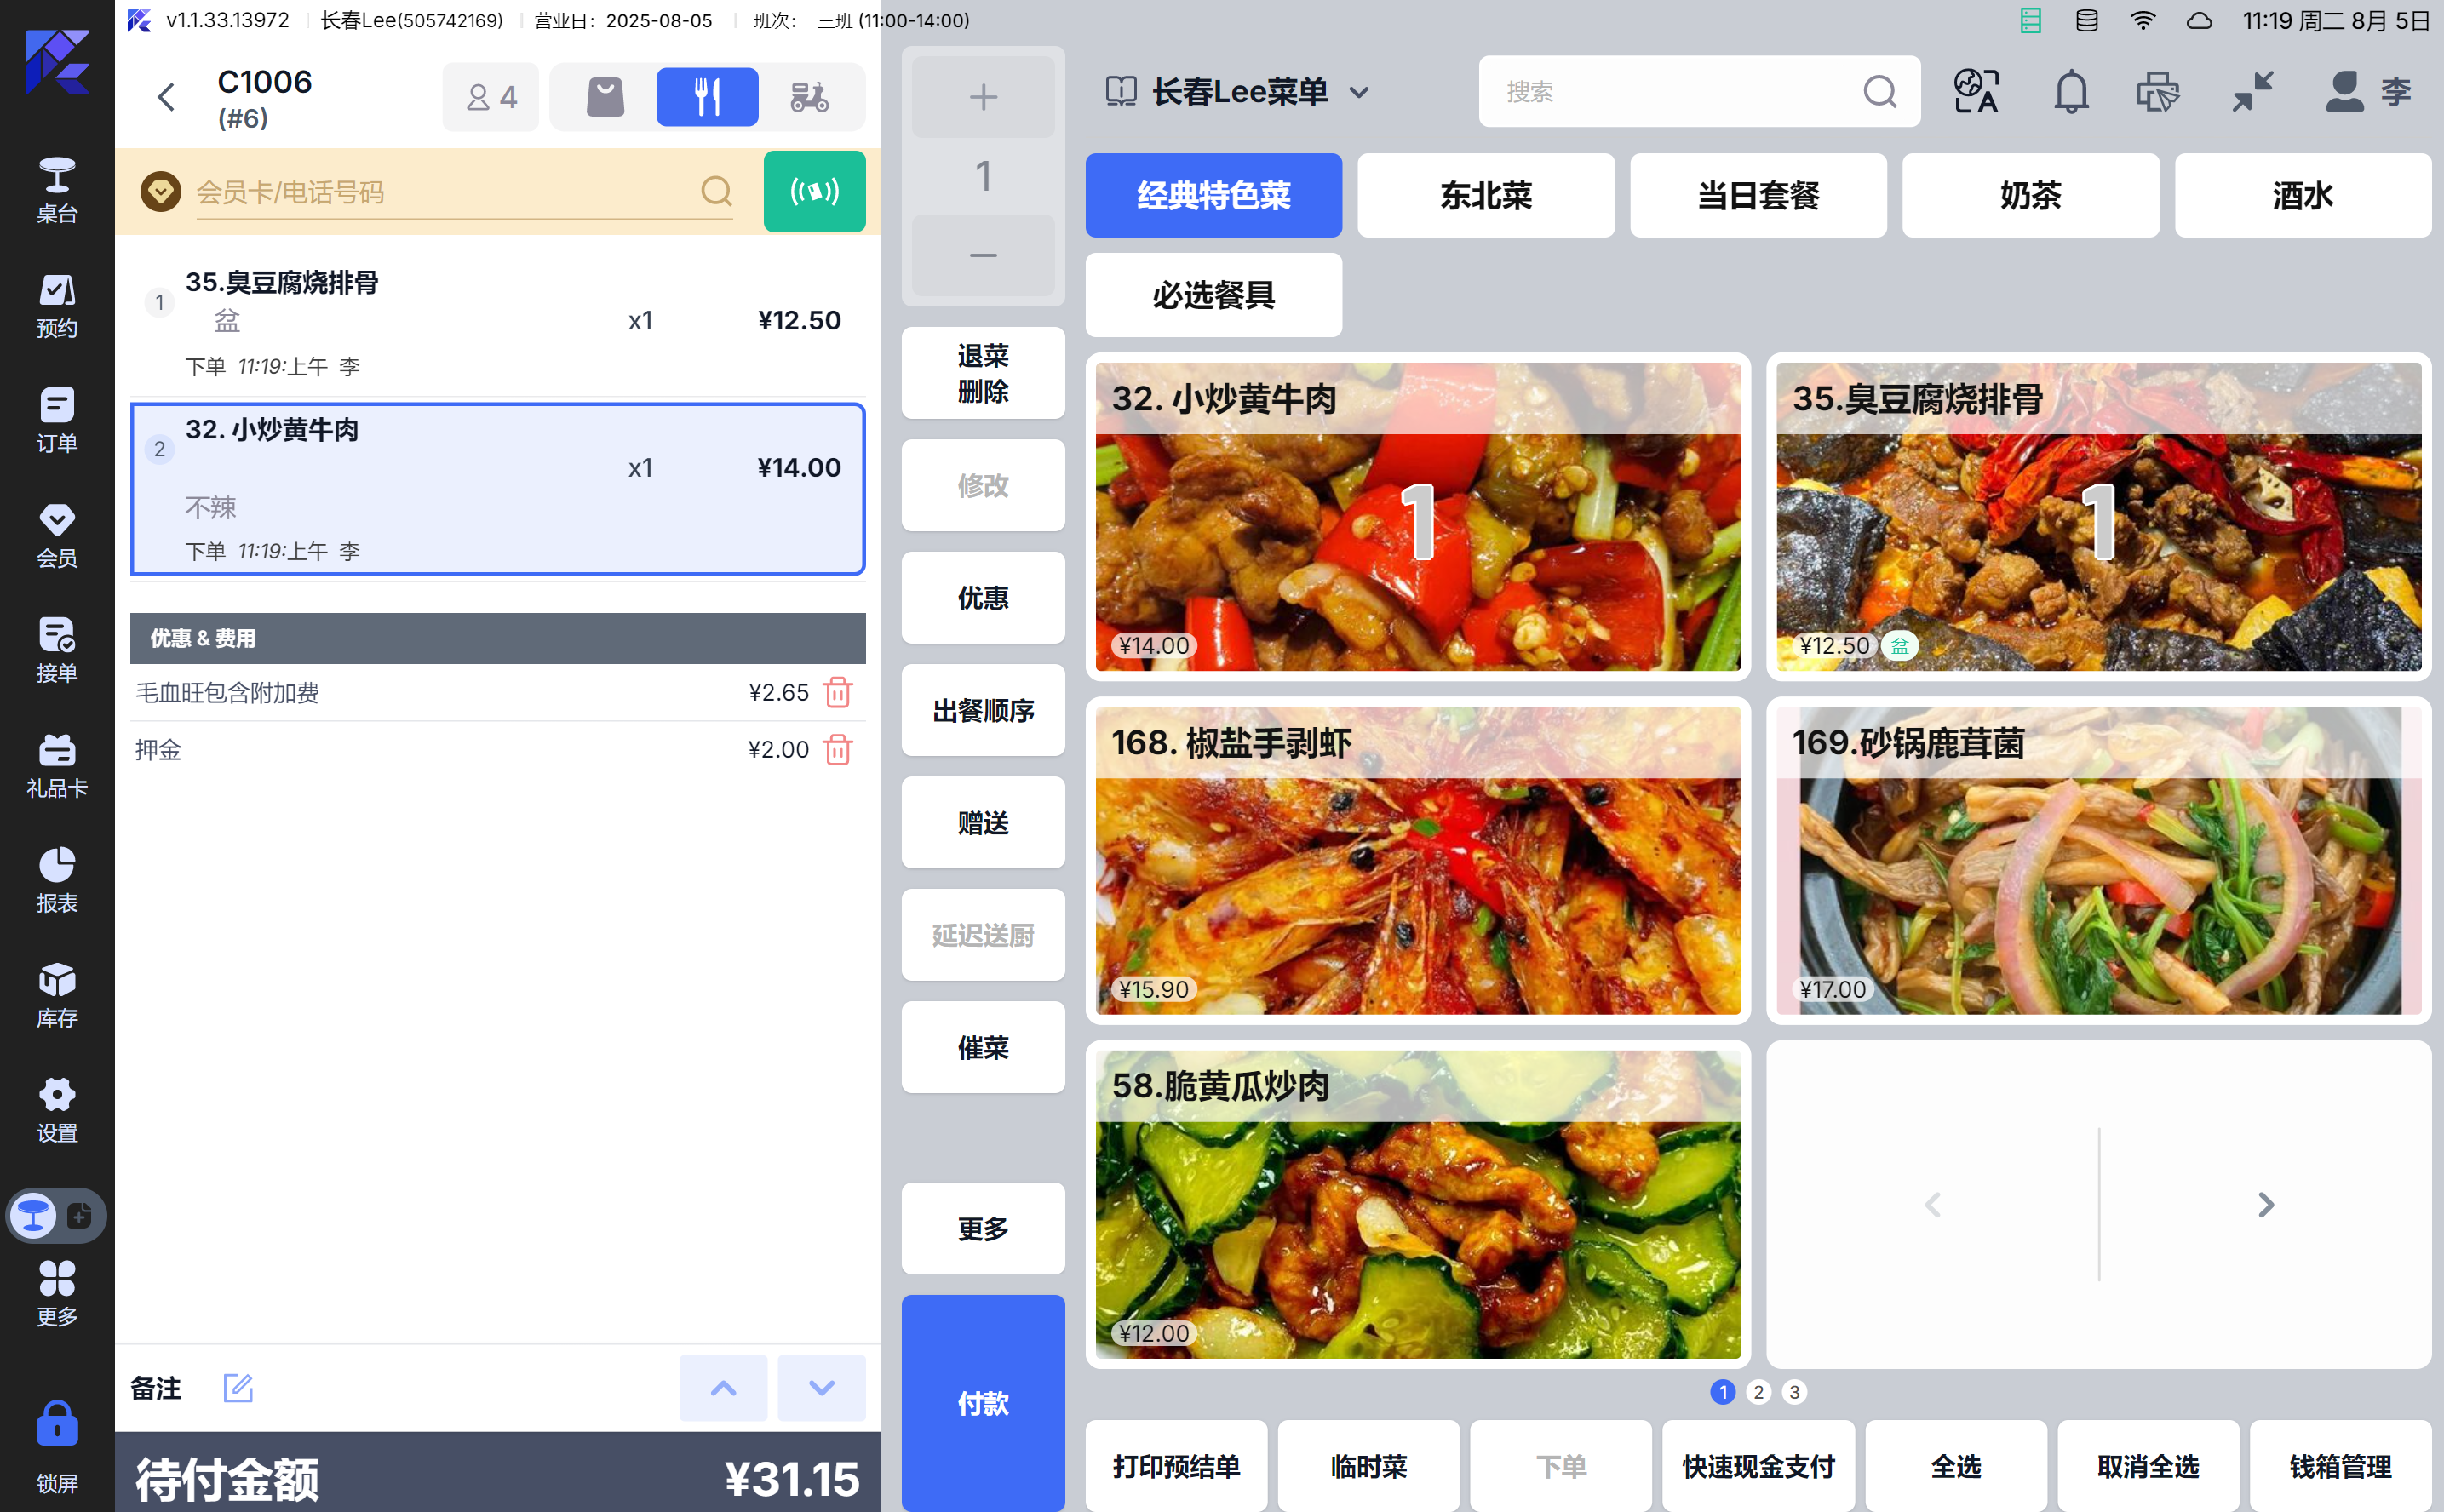Click the translate language icon in top bar
Viewport: 2444px width, 1512px height.
click(x=1976, y=91)
